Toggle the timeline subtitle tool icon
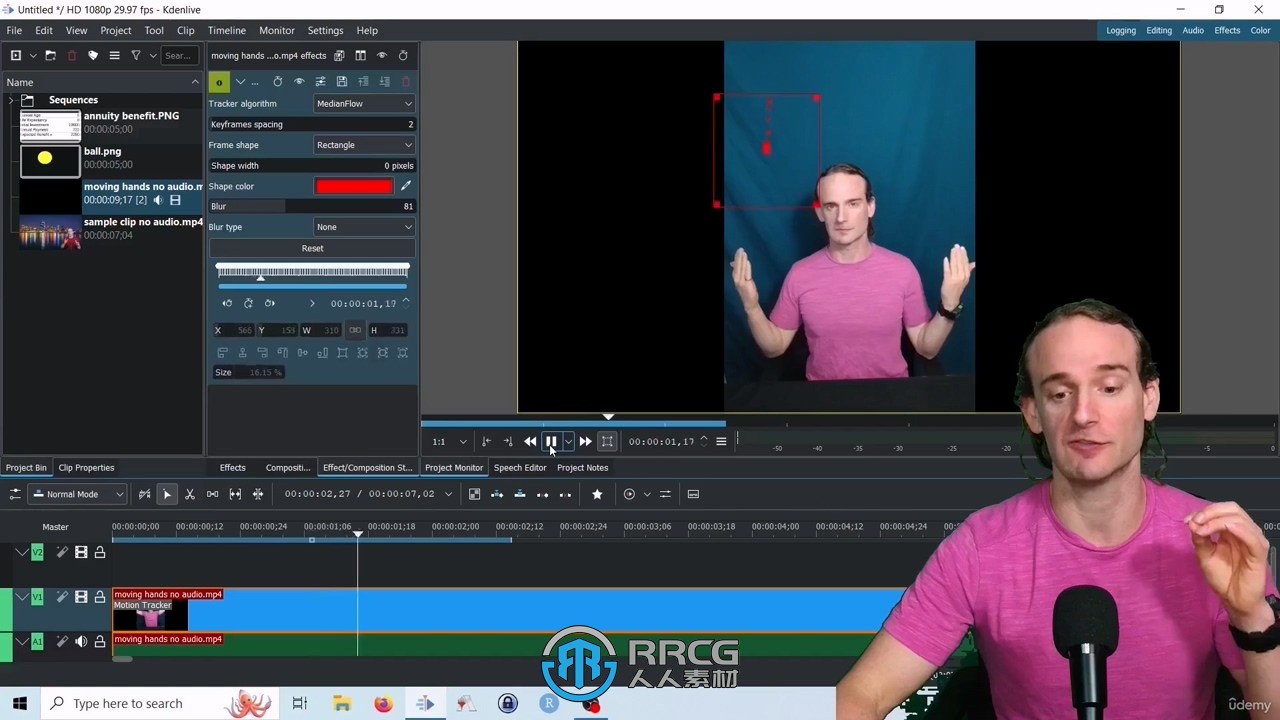The height and width of the screenshot is (720, 1280). [x=693, y=494]
